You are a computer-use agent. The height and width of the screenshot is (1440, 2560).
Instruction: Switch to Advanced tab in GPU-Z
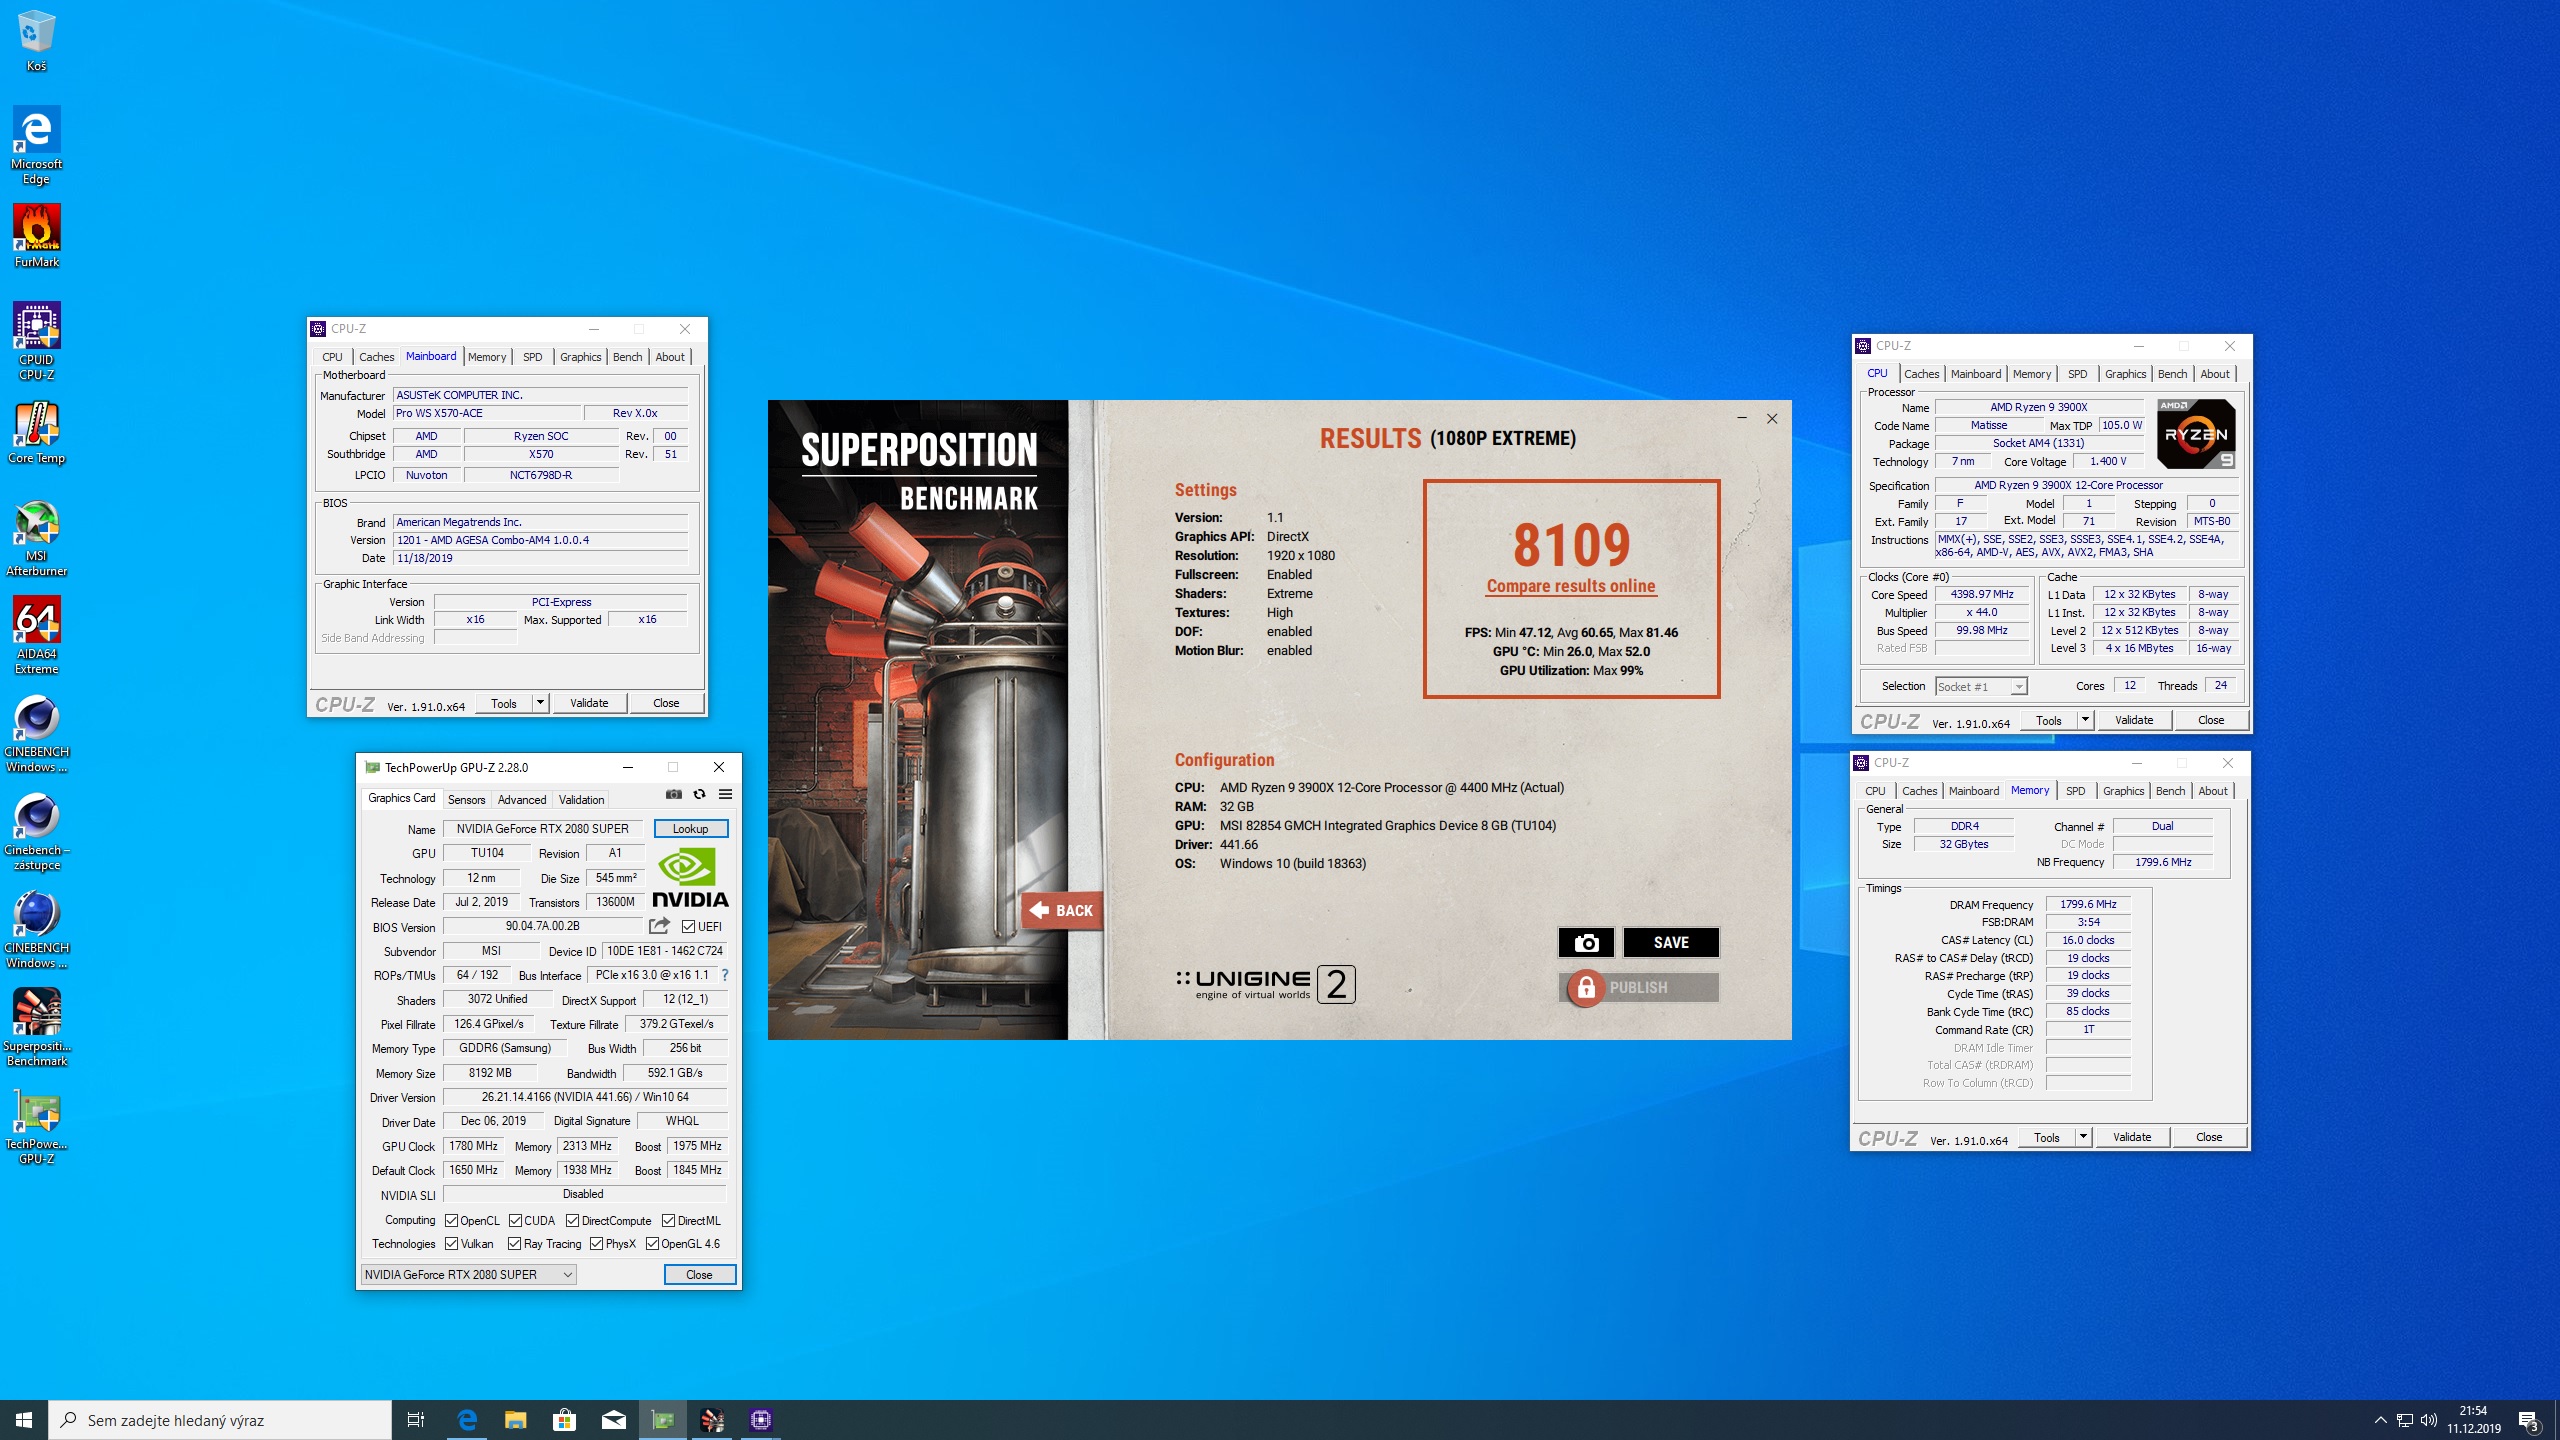coord(522,800)
